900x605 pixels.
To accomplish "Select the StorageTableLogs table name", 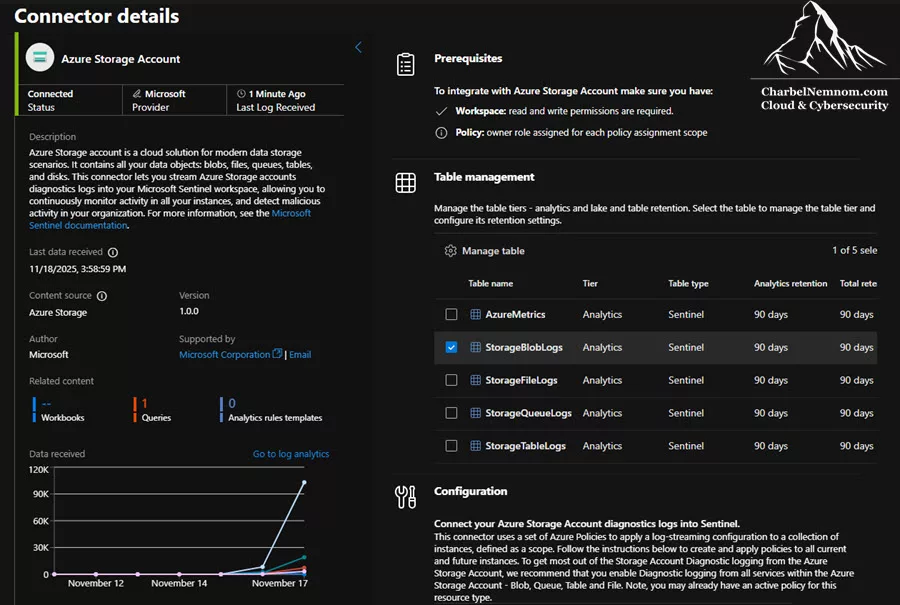I will (x=526, y=445).
